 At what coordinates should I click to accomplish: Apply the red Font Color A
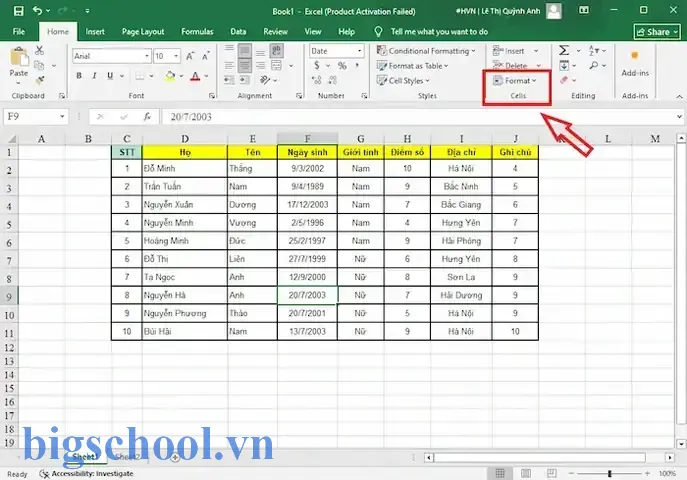click(195, 76)
